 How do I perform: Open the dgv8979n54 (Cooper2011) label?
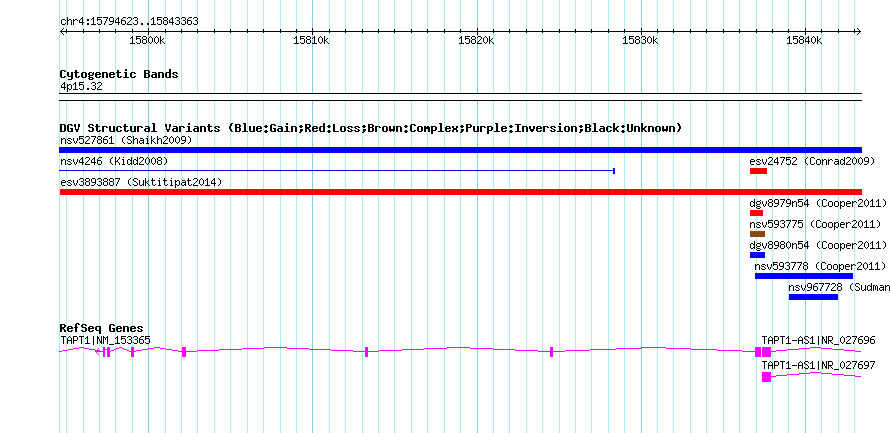tap(818, 203)
